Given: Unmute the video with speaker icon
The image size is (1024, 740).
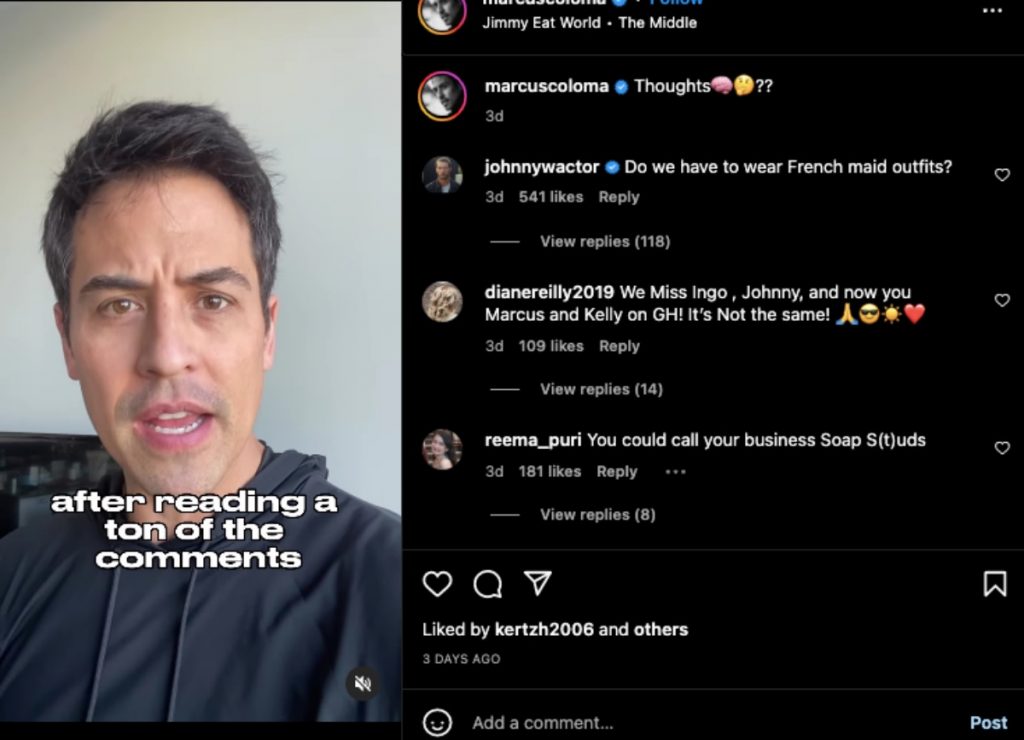Looking at the screenshot, I should pos(363,684).
